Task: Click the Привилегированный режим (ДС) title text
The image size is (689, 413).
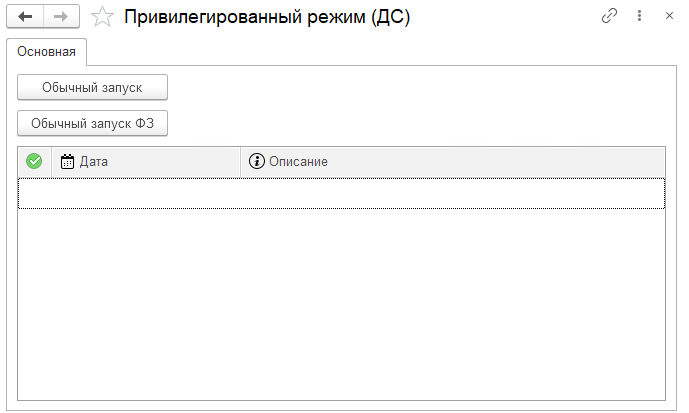Action: coord(267,17)
